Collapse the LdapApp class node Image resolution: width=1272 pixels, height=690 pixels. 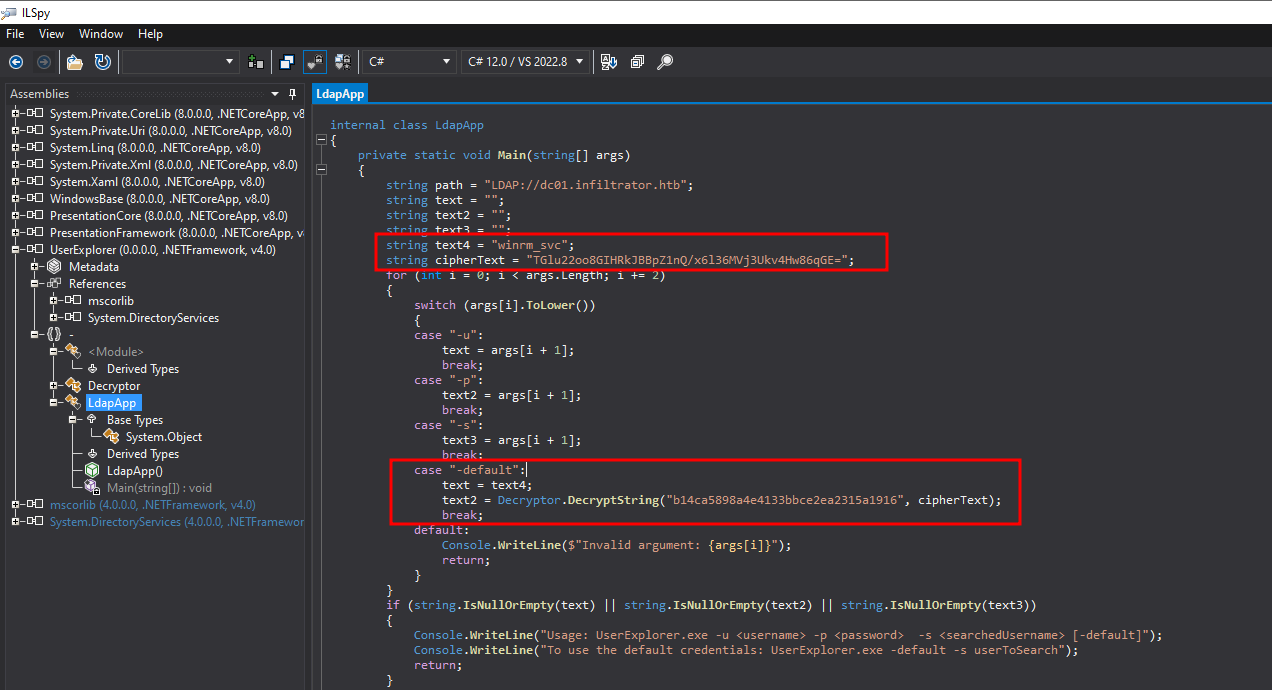(54, 402)
